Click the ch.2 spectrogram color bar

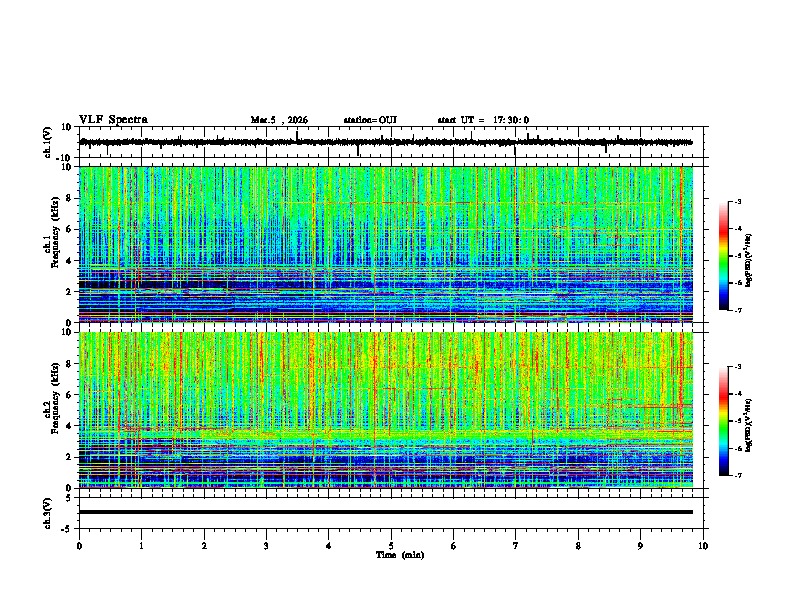coord(723,421)
